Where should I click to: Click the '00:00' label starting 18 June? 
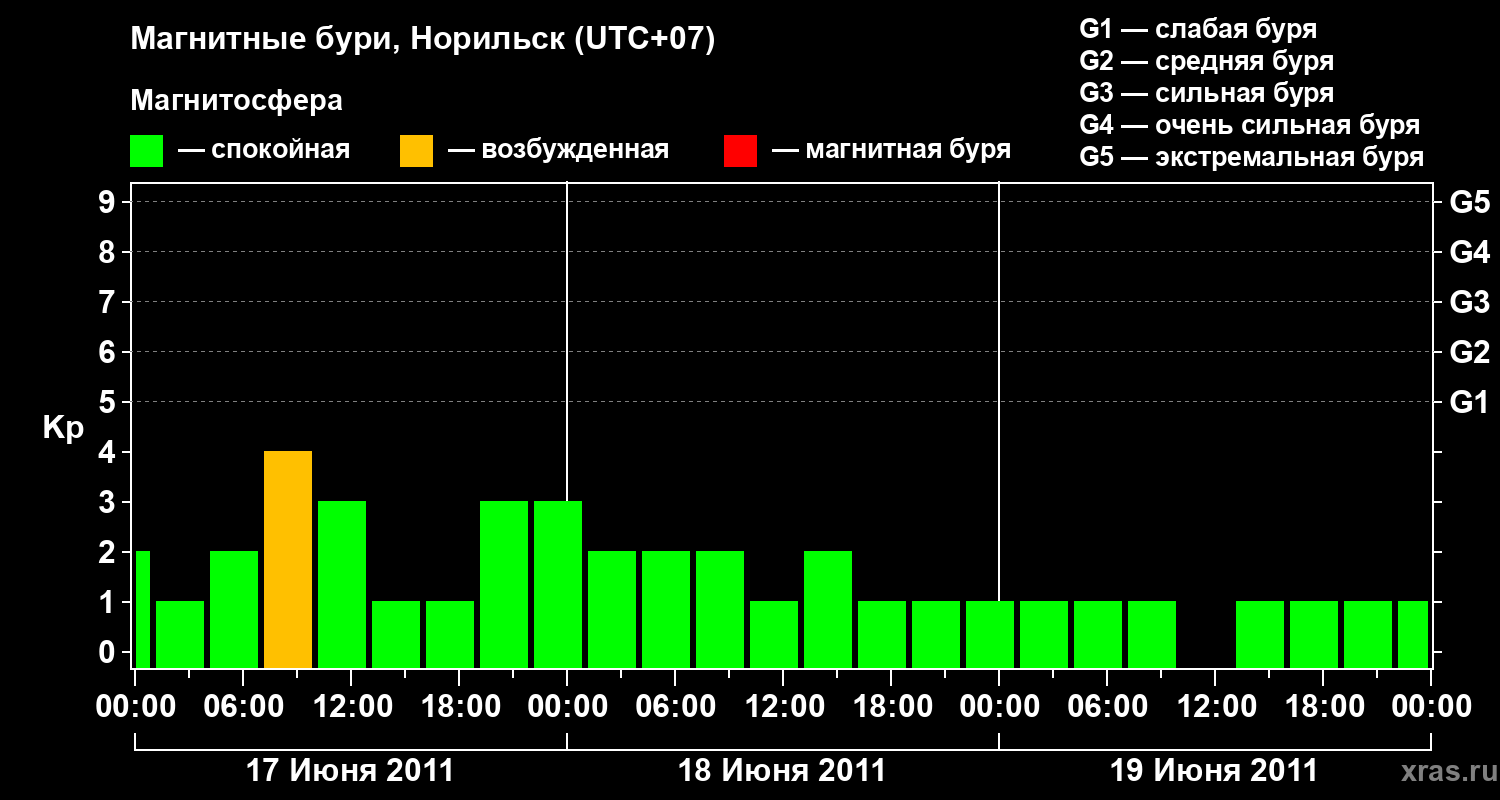coord(567,707)
